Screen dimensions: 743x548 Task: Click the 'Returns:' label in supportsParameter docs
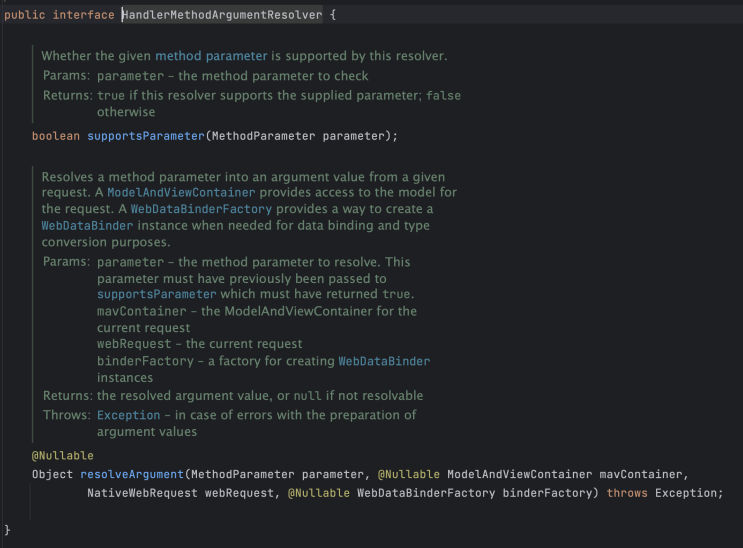(68, 96)
